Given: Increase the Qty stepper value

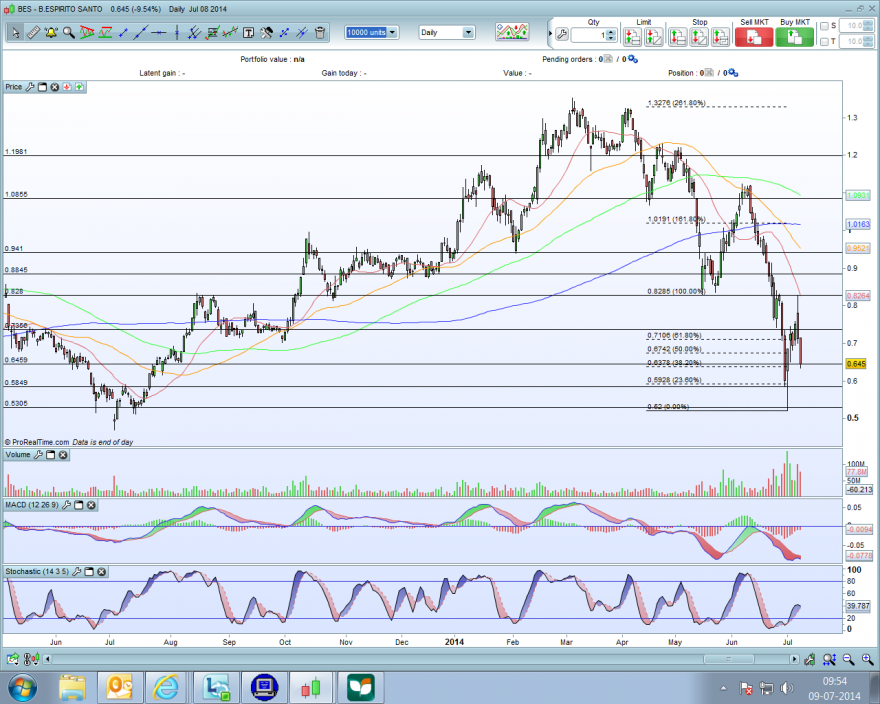Looking at the screenshot, I should coord(611,32).
